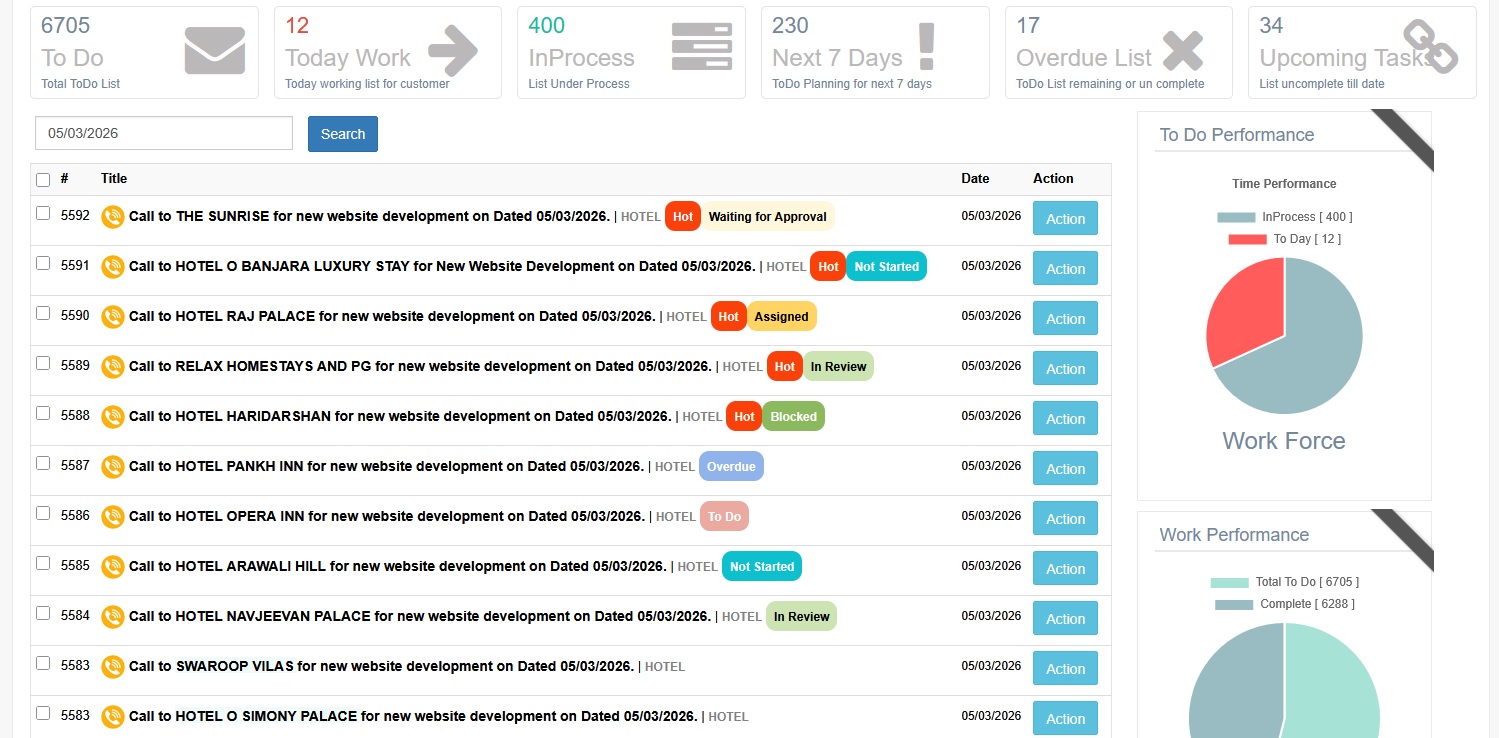Viewport: 1499px width, 738px height.
Task: Click the exclamation icon on Next 7 Days card
Action: (926, 47)
